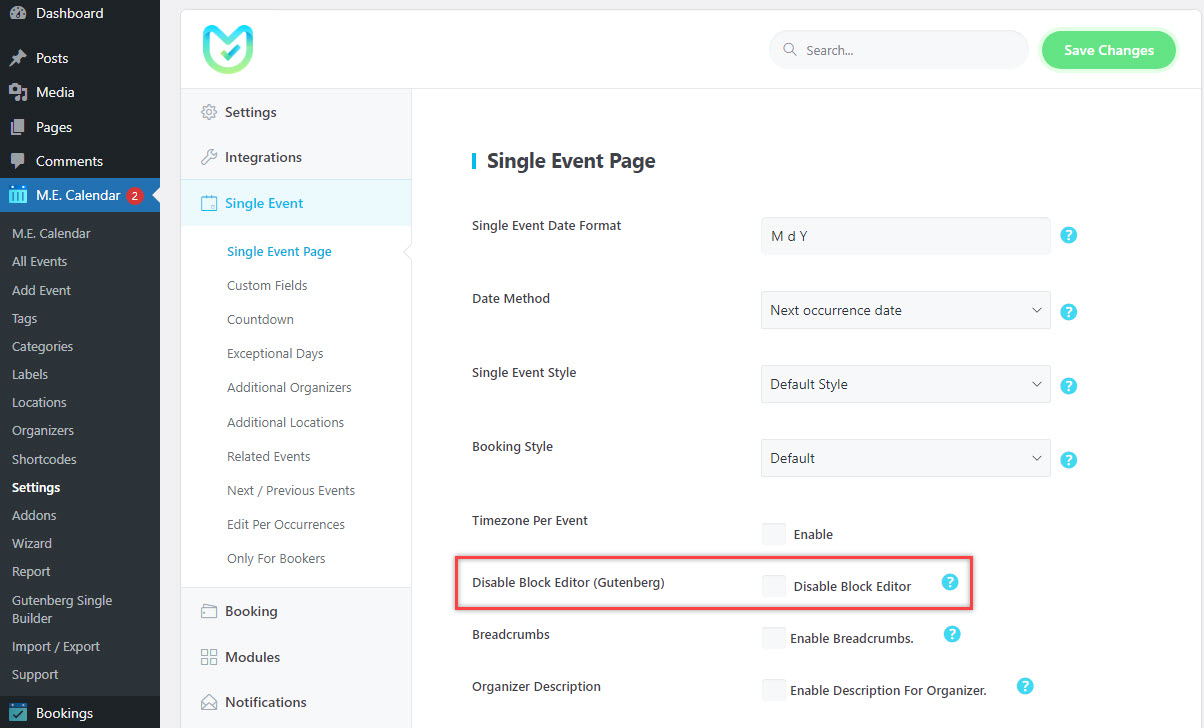Select Edit Per Occurrences item
Viewport: 1204px width, 728px height.
(286, 525)
